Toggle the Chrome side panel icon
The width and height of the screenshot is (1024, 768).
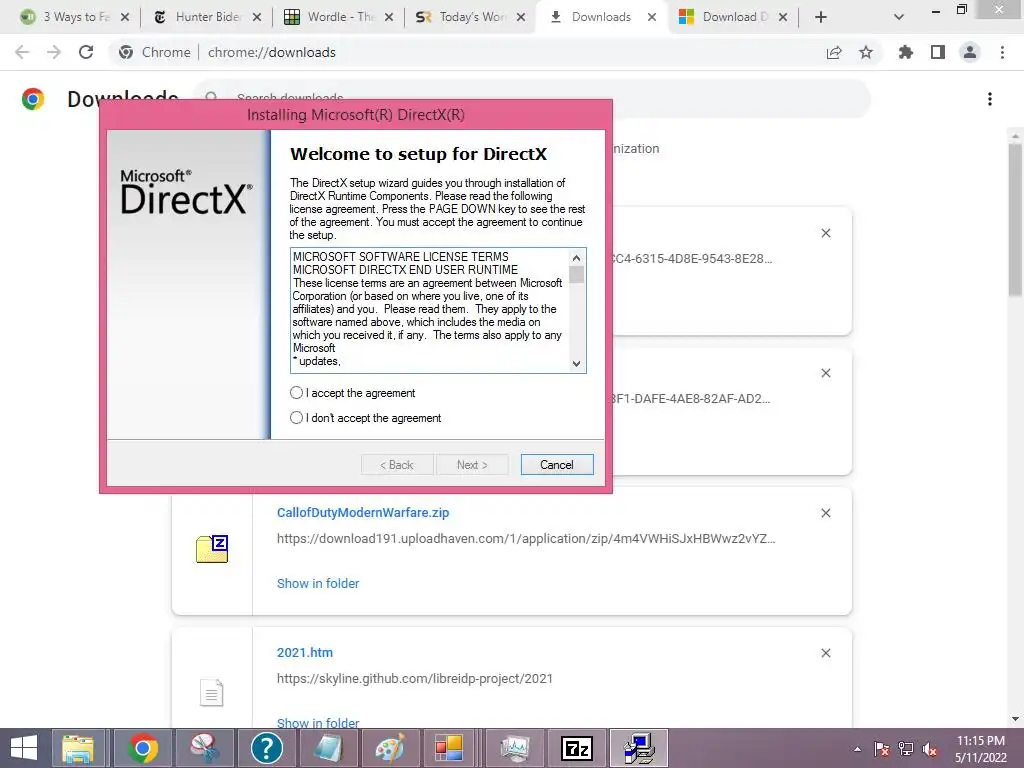click(x=938, y=52)
